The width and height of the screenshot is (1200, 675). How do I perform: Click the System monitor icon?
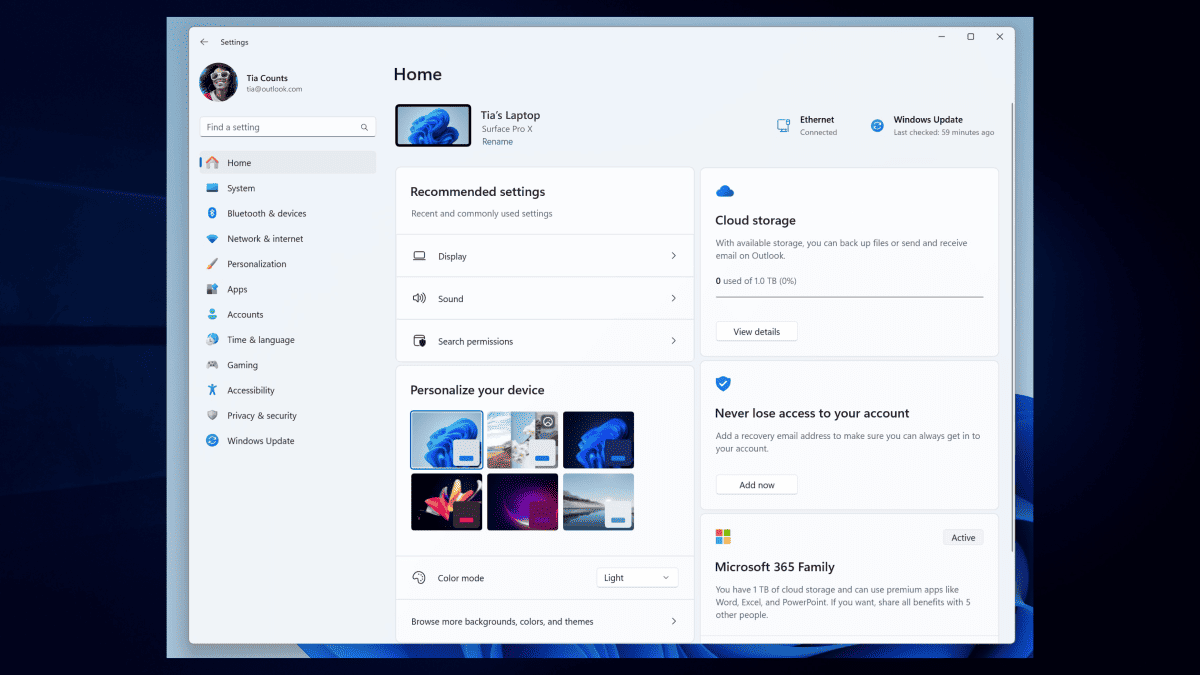tap(212, 188)
